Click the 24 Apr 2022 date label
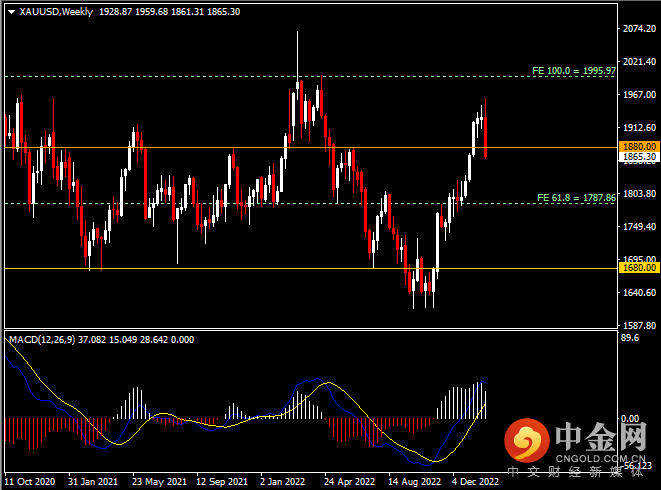 349,480
